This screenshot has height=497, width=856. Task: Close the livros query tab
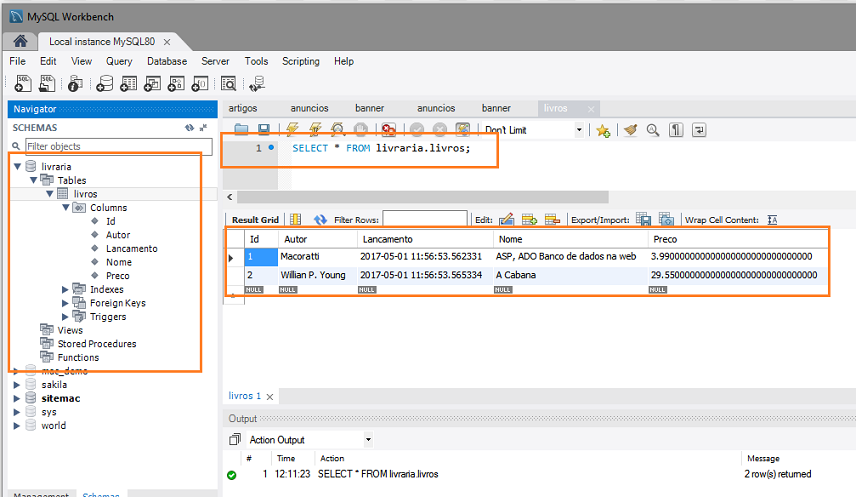(x=591, y=109)
